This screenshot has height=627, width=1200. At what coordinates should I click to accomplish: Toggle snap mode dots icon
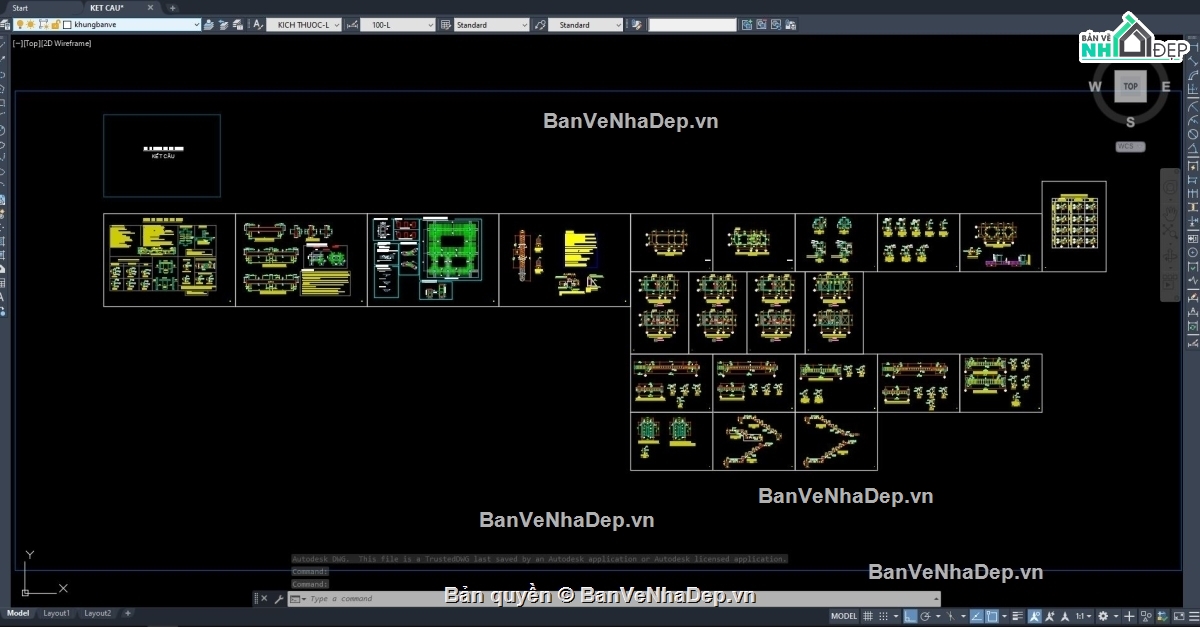coord(883,616)
